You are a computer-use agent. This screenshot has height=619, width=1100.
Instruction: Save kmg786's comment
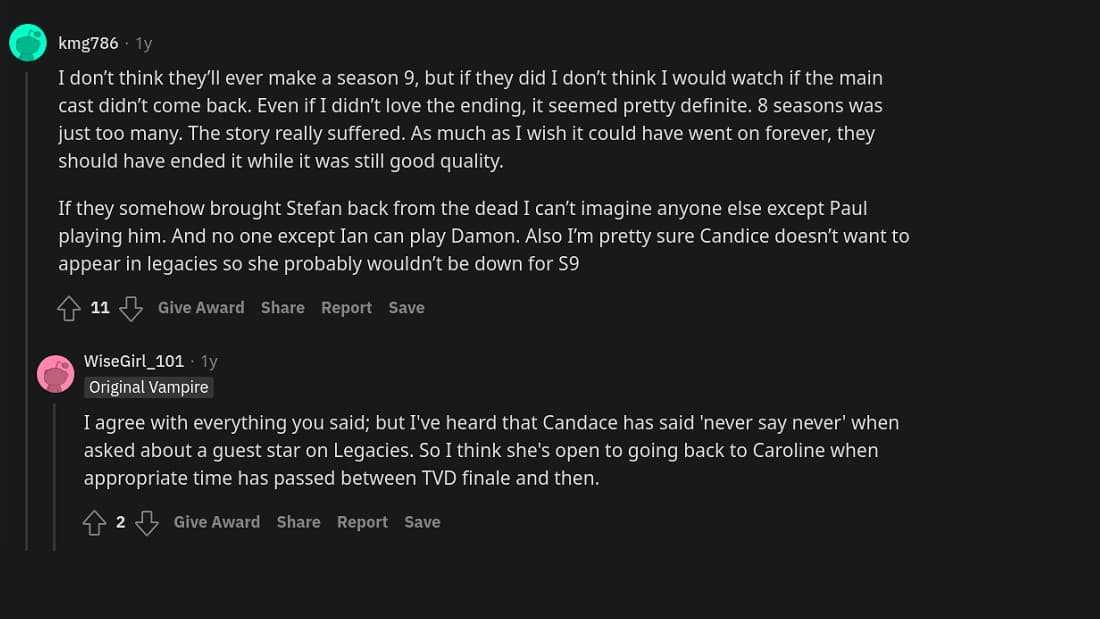pos(406,308)
